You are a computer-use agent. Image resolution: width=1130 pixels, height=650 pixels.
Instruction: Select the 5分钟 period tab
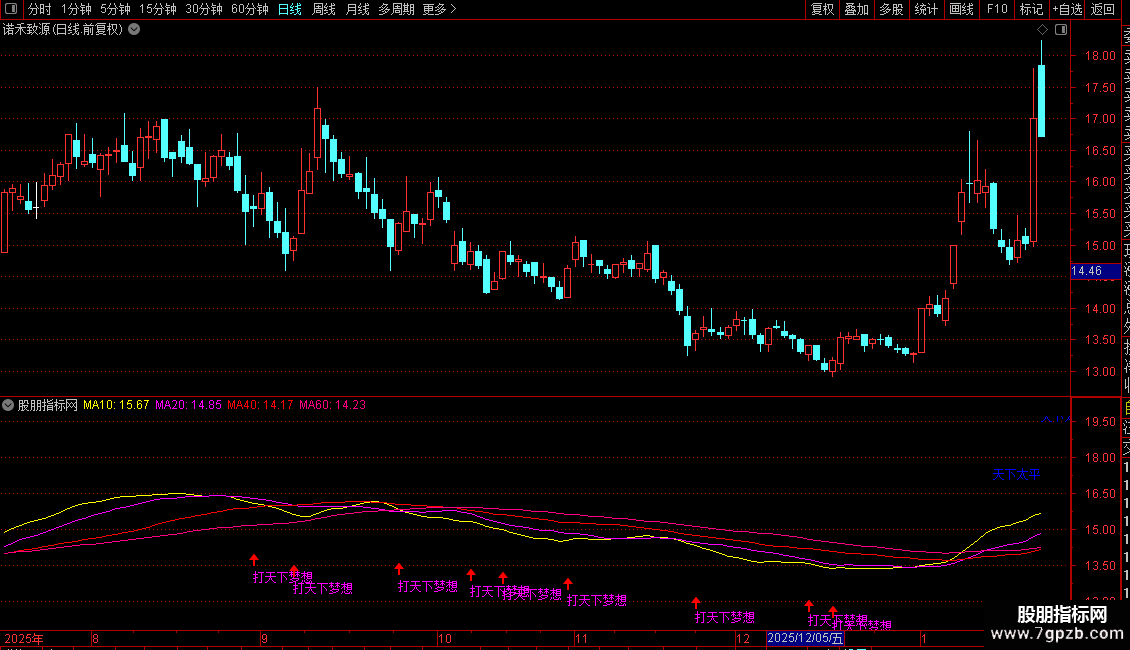click(115, 9)
